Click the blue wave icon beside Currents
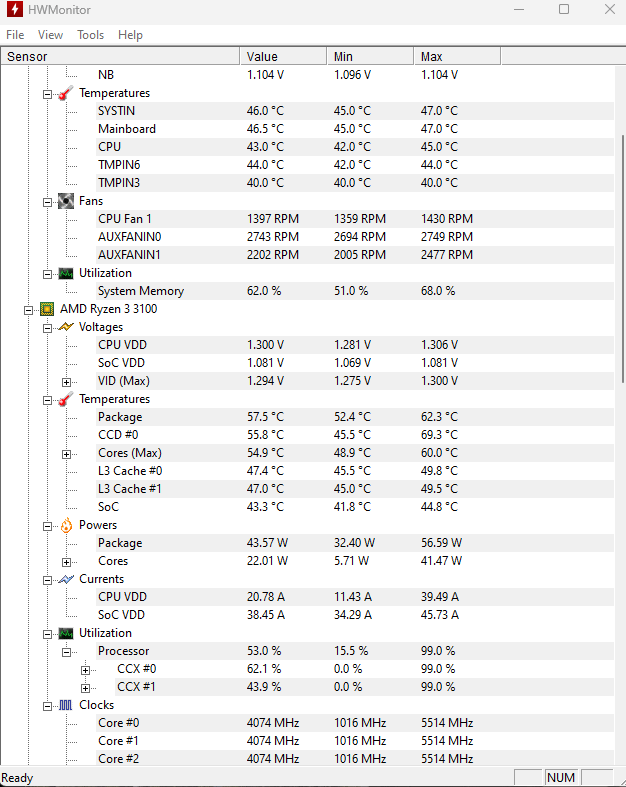Screen dimensions: 626x787 [x=66, y=579]
